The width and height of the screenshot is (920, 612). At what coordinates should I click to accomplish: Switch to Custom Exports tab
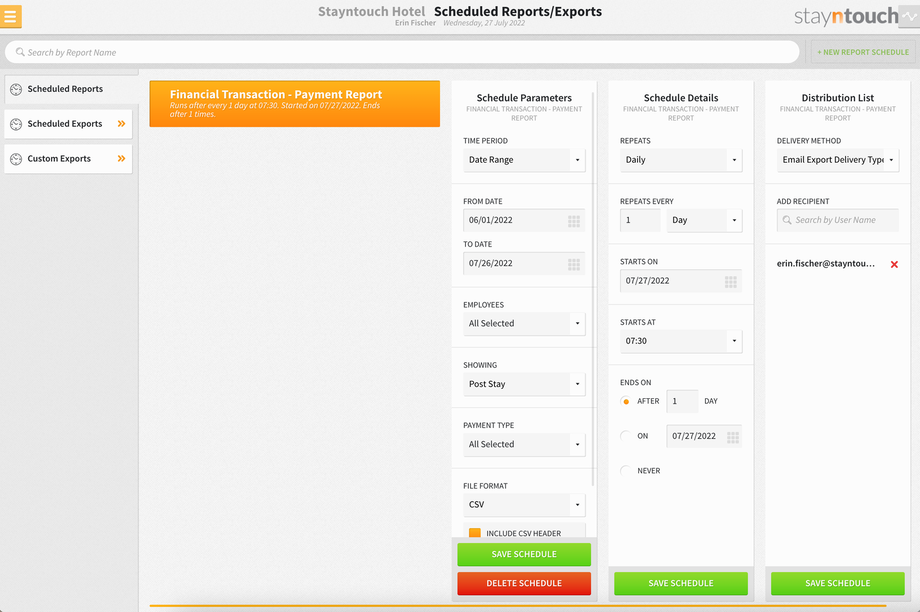[x=68, y=159]
